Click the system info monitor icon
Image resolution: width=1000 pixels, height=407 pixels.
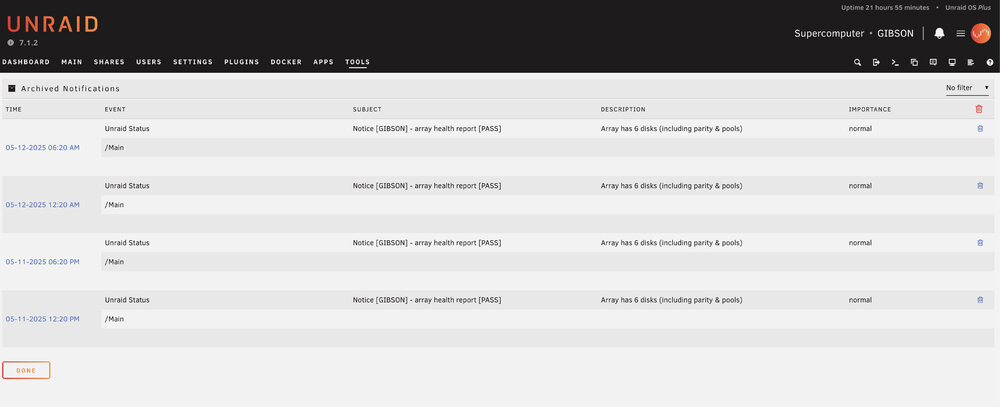coord(952,63)
